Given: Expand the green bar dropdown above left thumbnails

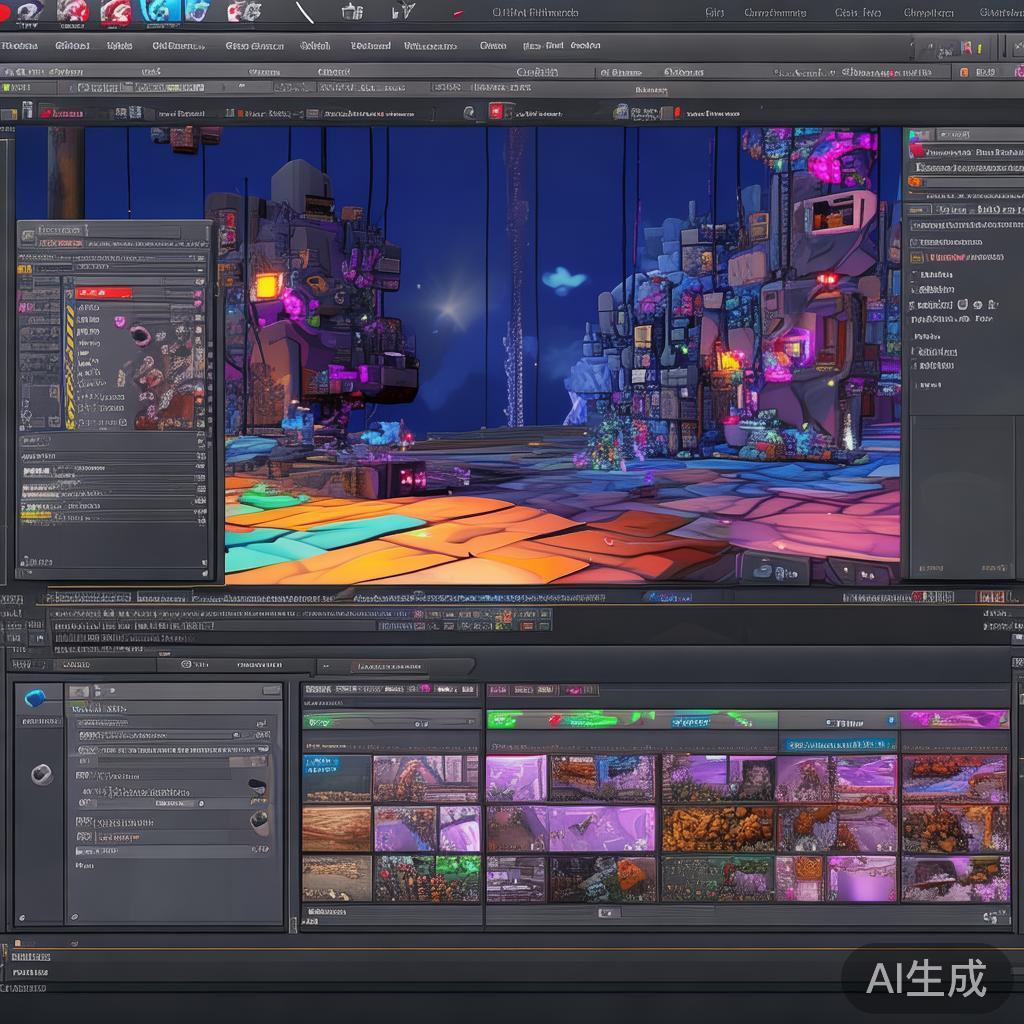Looking at the screenshot, I should click(391, 721).
